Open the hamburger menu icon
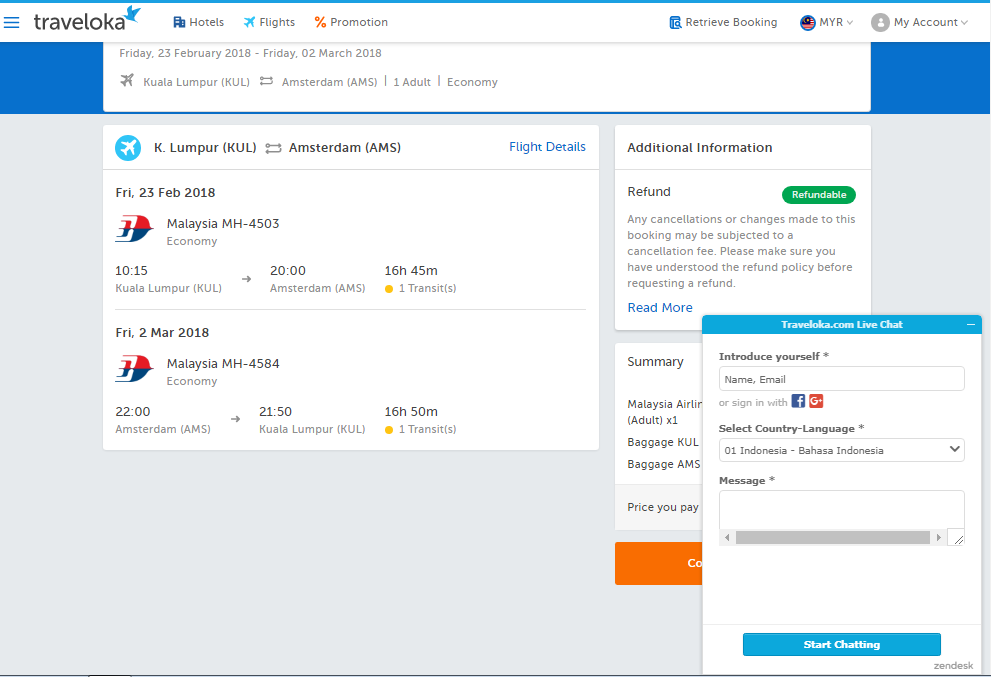991x677 pixels. [11, 23]
